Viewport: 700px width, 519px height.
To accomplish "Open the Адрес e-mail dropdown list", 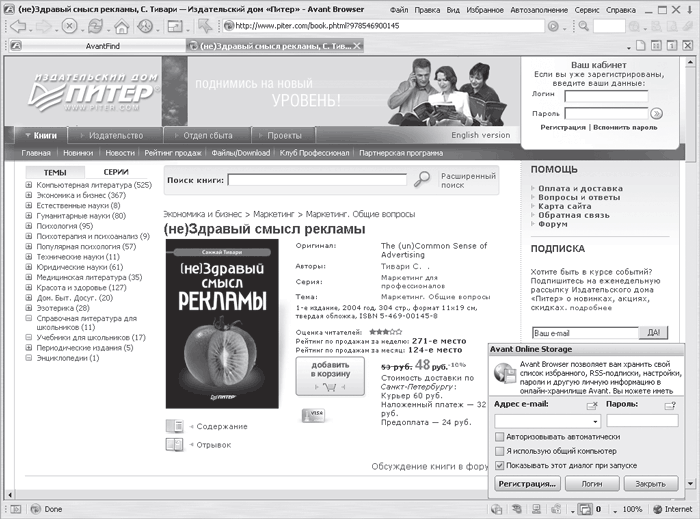I will click(x=595, y=421).
